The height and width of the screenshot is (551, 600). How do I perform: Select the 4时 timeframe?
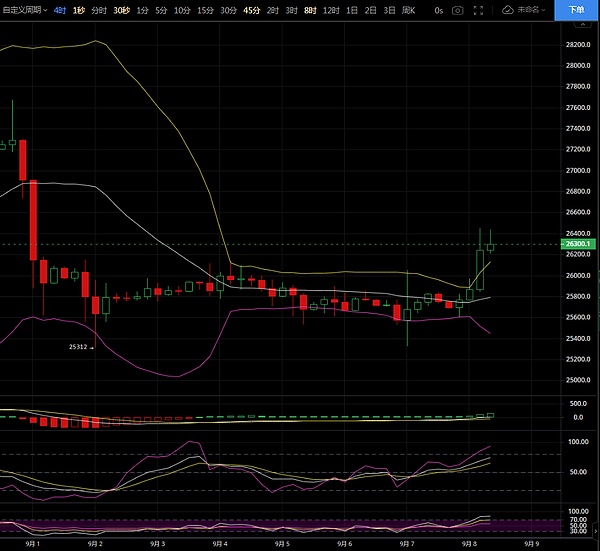(60, 10)
